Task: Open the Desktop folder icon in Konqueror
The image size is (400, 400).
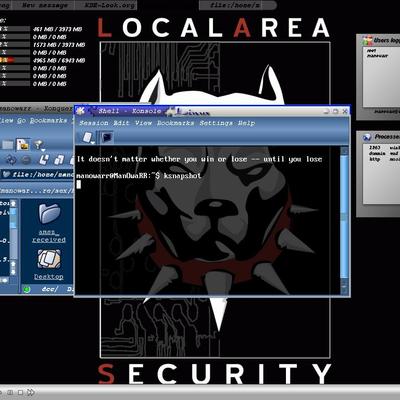Action: pos(49,259)
